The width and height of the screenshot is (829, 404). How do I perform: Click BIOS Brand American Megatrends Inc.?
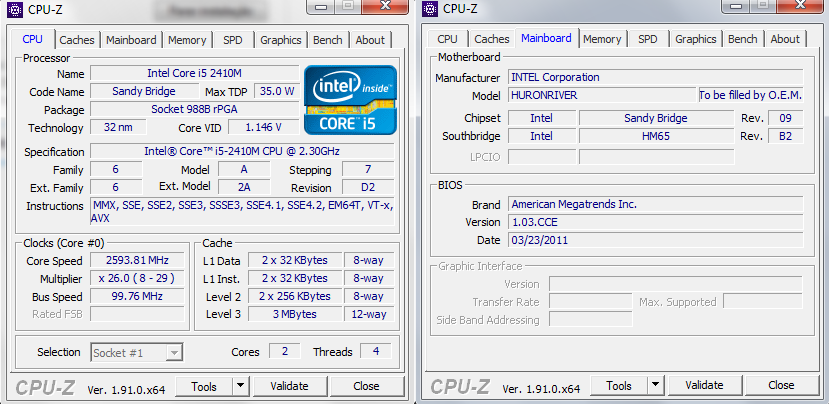pos(656,204)
